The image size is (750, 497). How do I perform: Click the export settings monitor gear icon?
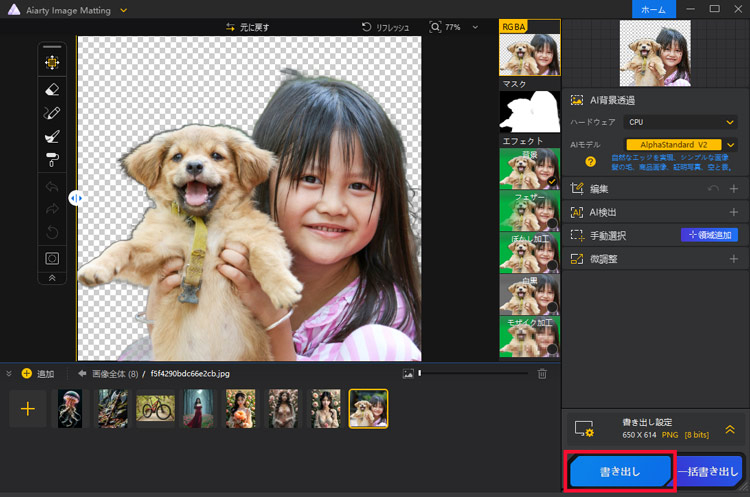point(584,429)
